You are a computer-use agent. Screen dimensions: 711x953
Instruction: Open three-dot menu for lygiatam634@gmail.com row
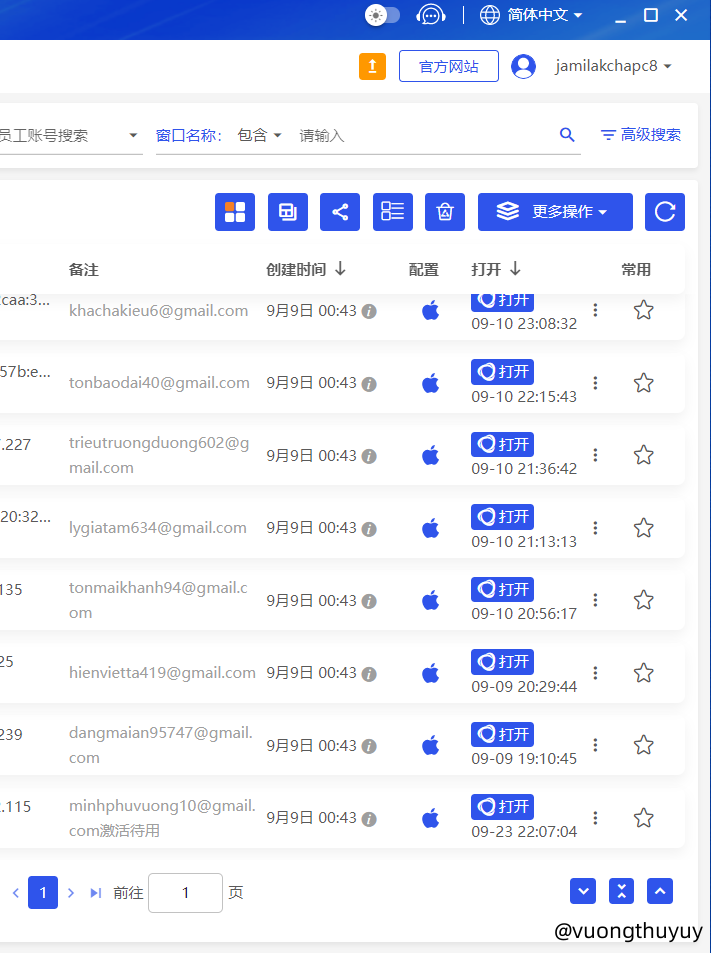pos(596,528)
